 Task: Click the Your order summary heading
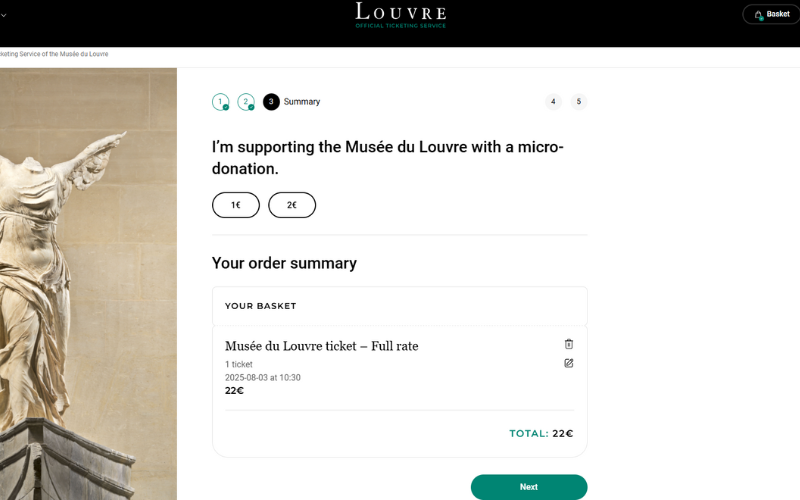click(x=284, y=264)
